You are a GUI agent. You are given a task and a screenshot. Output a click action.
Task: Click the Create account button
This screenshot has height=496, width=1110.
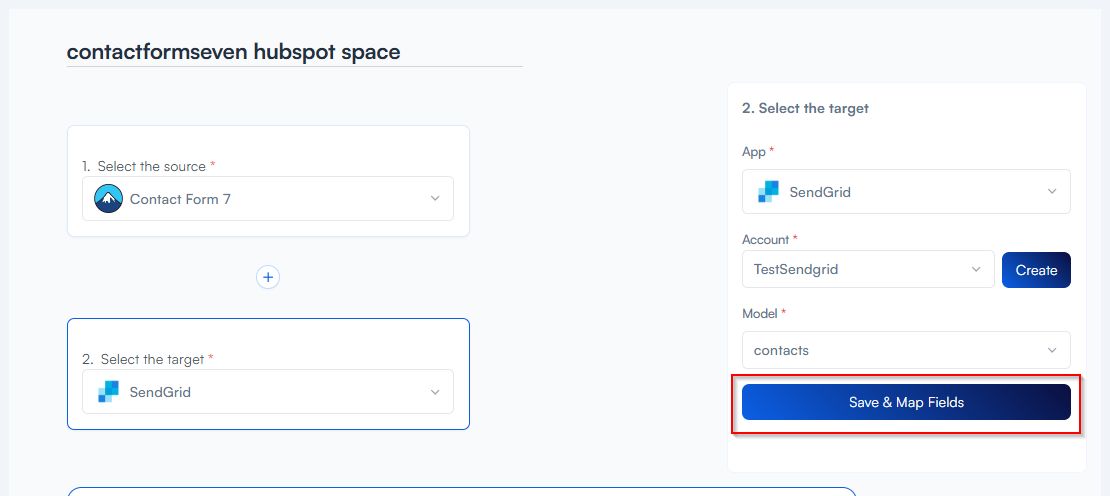click(x=1036, y=270)
